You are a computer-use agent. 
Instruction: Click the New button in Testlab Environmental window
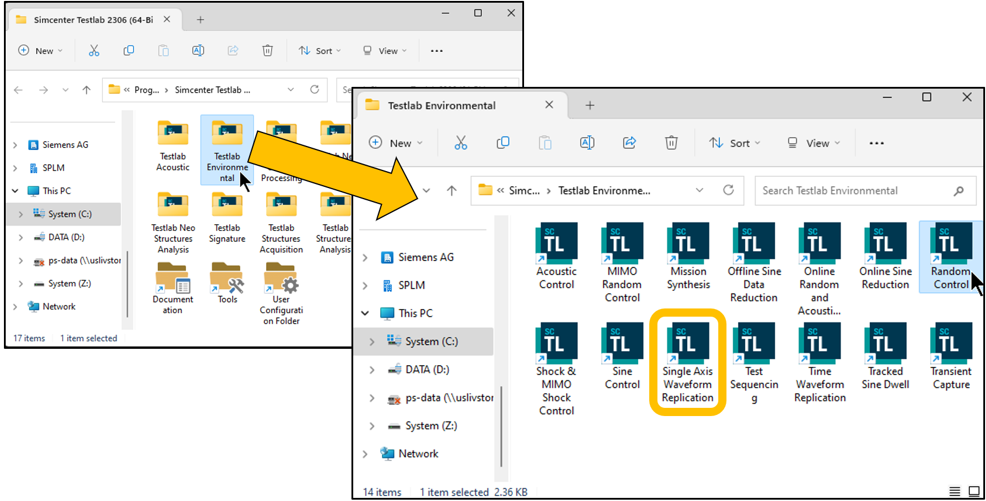(x=397, y=143)
